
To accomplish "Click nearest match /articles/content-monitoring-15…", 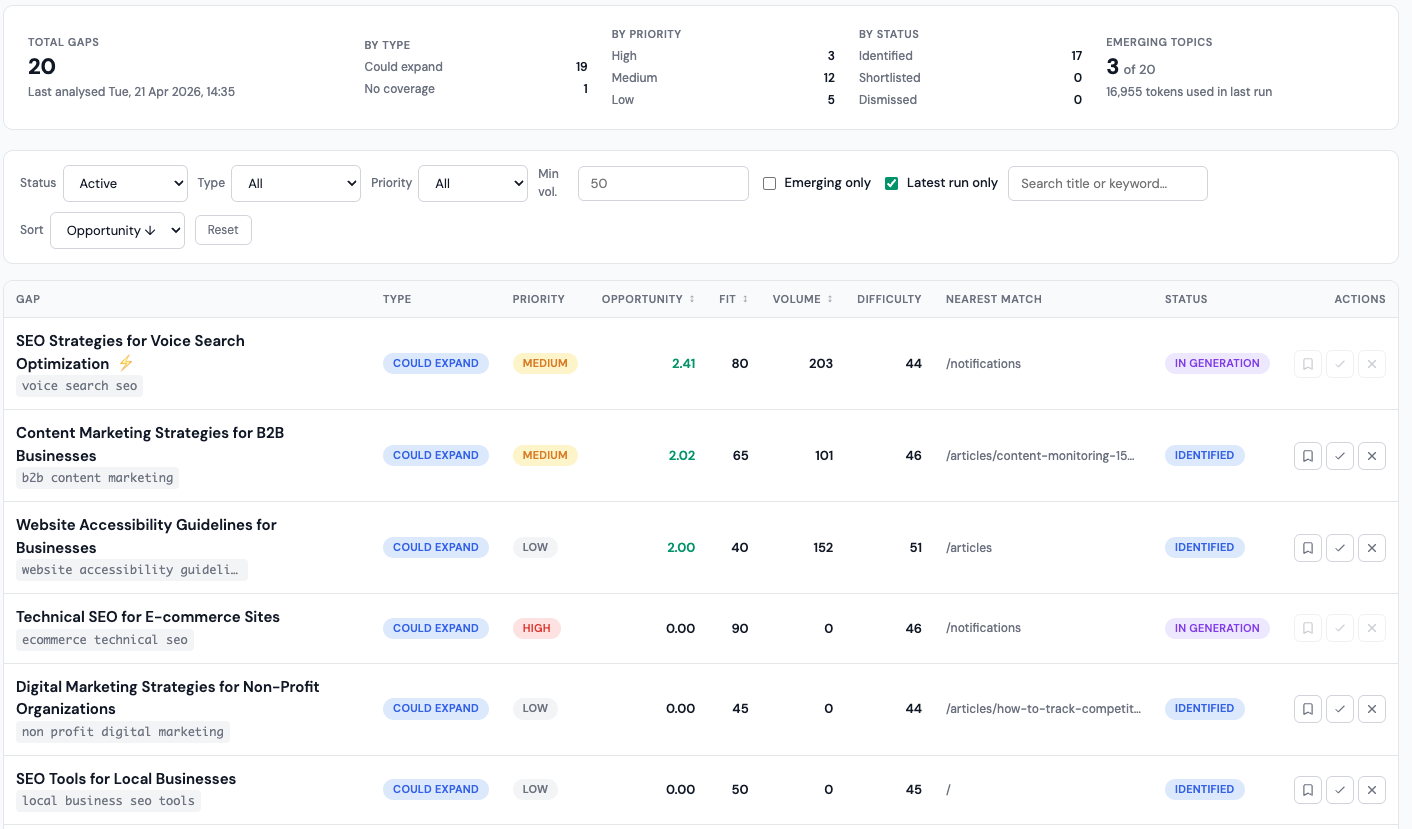I will click(x=1041, y=456).
